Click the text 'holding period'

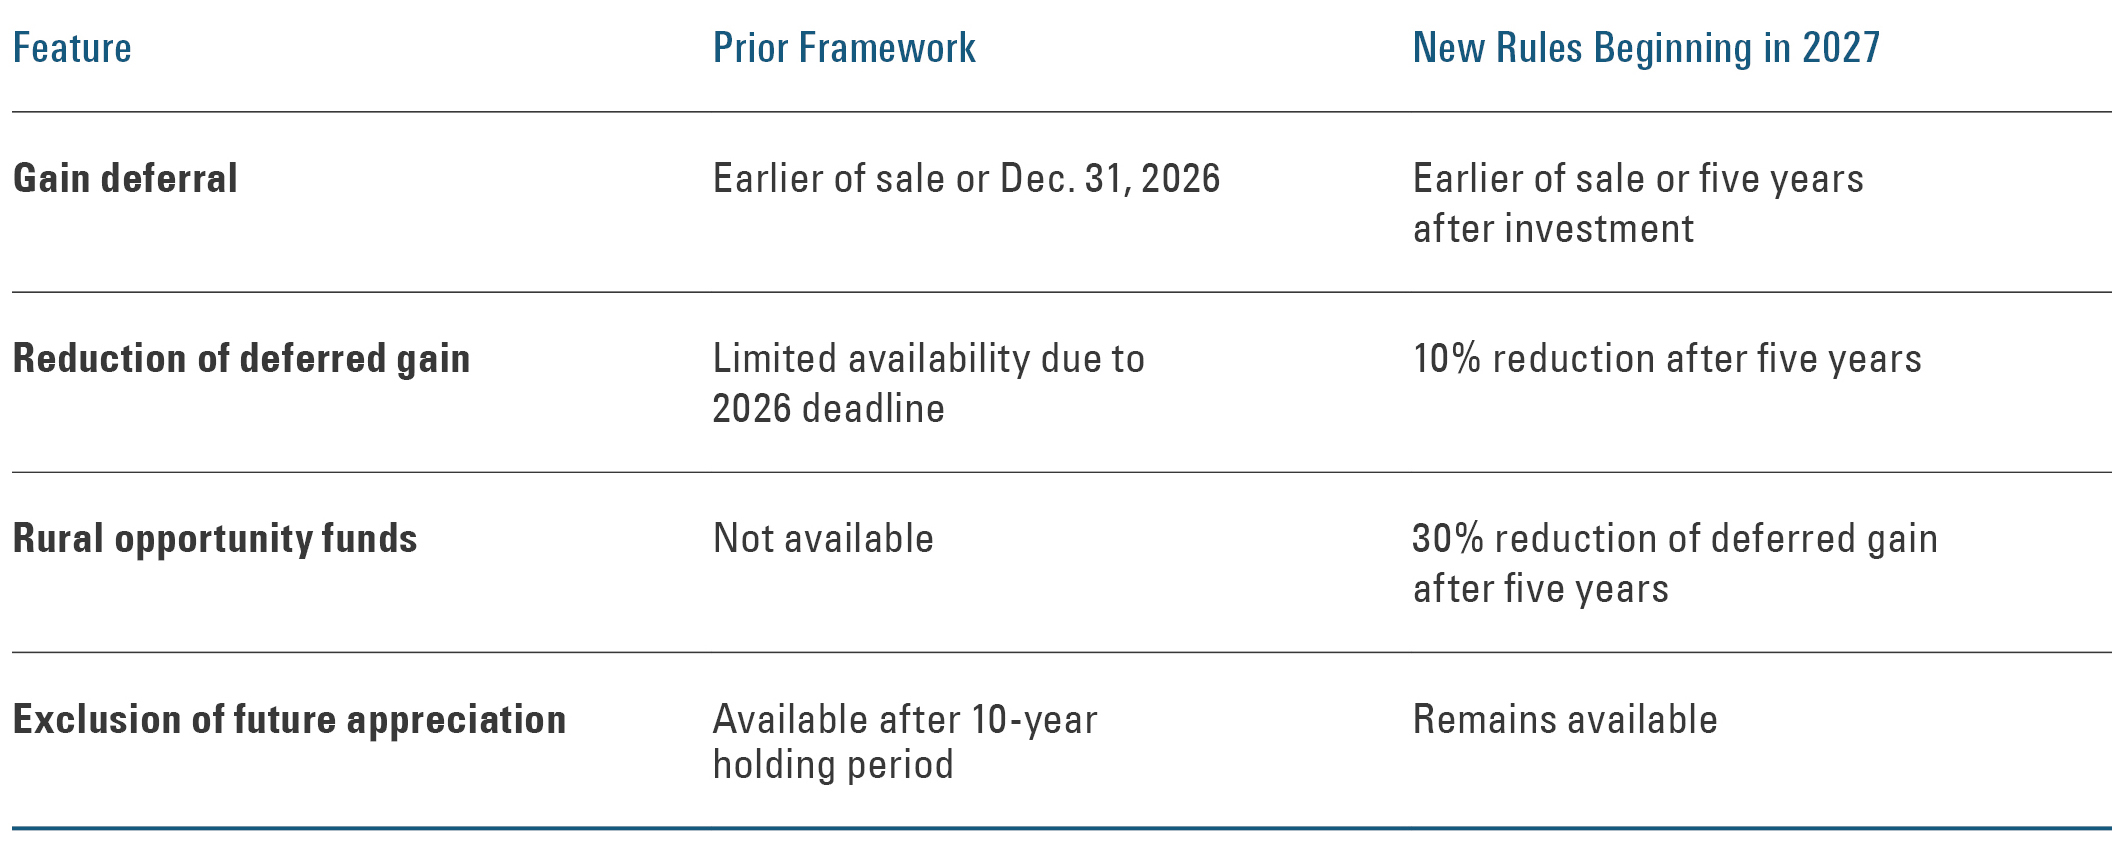click(x=833, y=764)
